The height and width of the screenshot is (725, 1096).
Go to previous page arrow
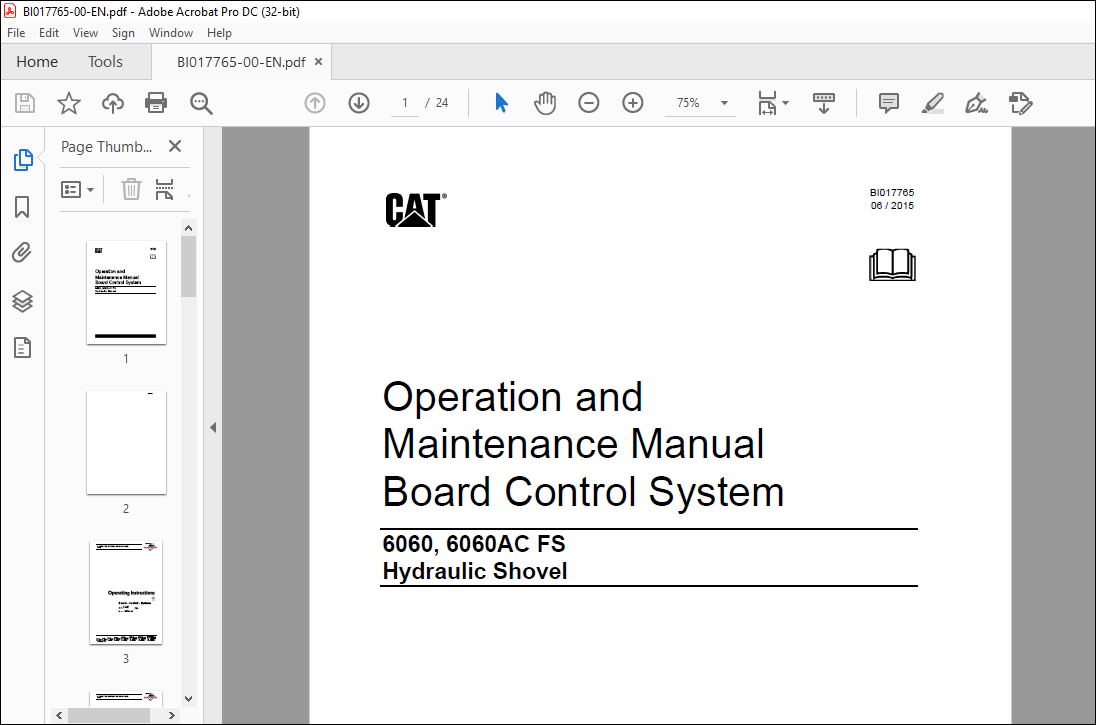pyautogui.click(x=315, y=103)
